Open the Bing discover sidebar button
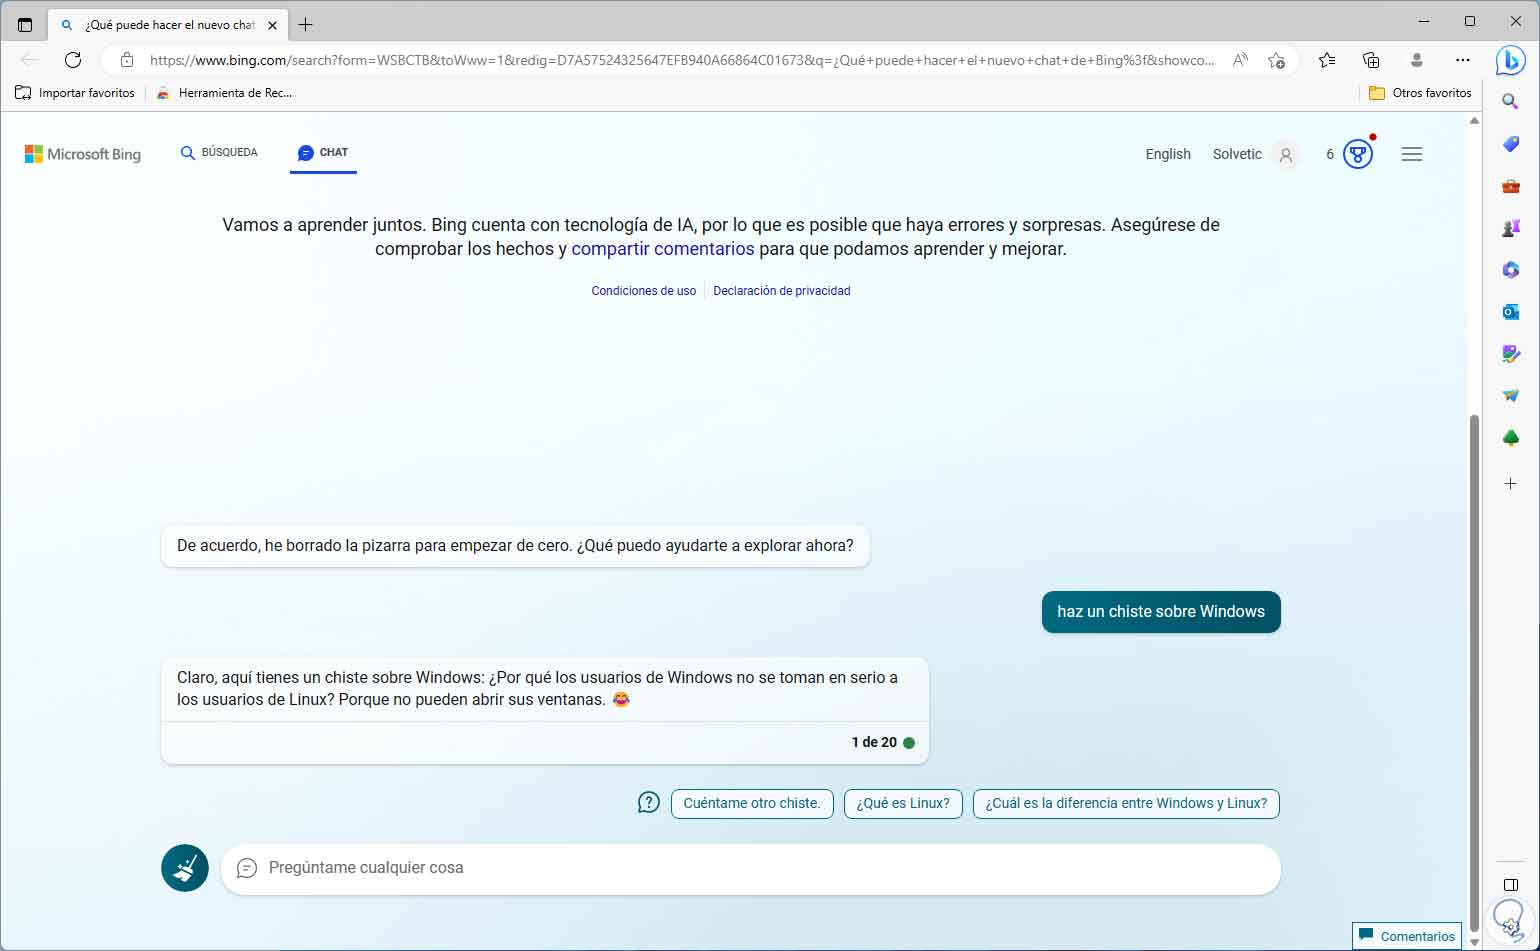Screen dimensions: 1540x951 tap(1510, 60)
